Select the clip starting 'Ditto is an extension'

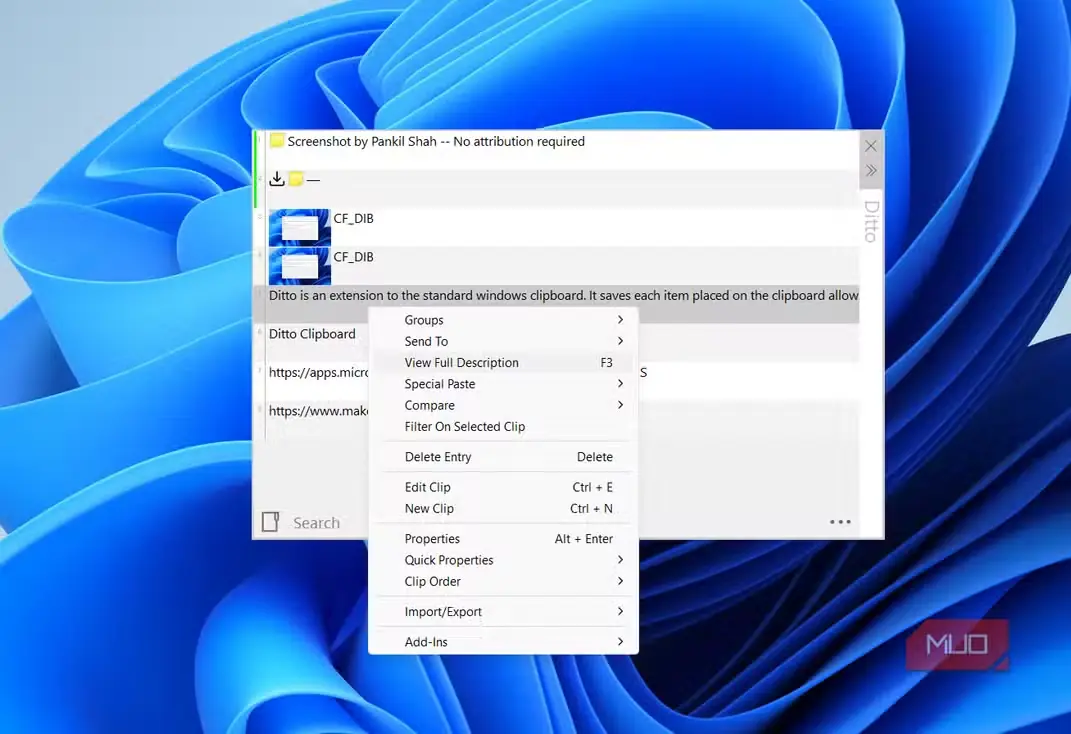(557, 304)
